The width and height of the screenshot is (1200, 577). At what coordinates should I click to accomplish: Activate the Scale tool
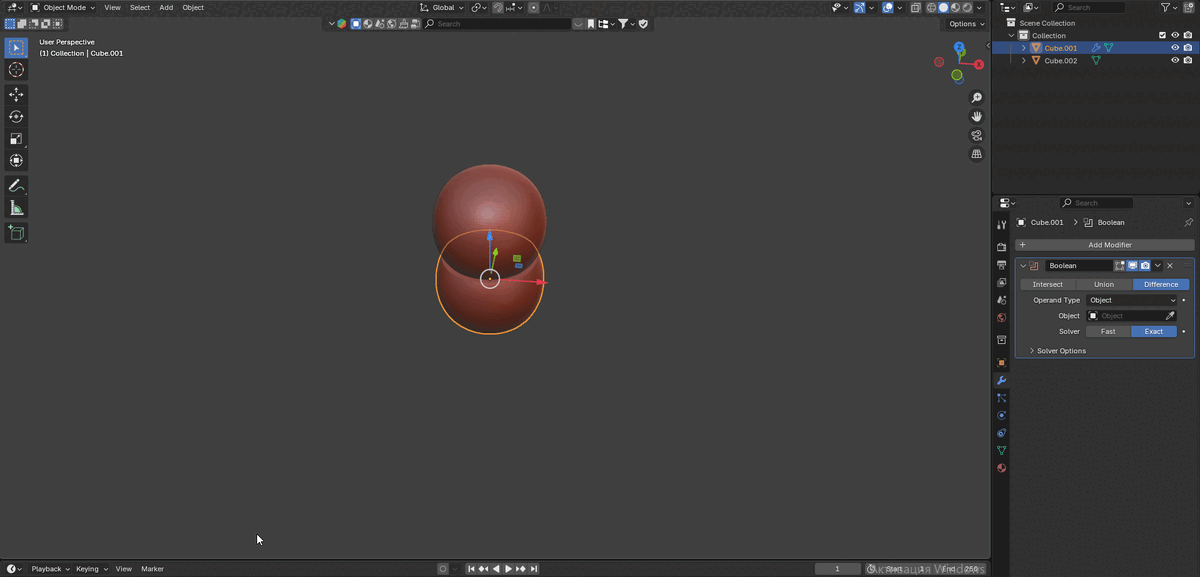tap(16, 138)
